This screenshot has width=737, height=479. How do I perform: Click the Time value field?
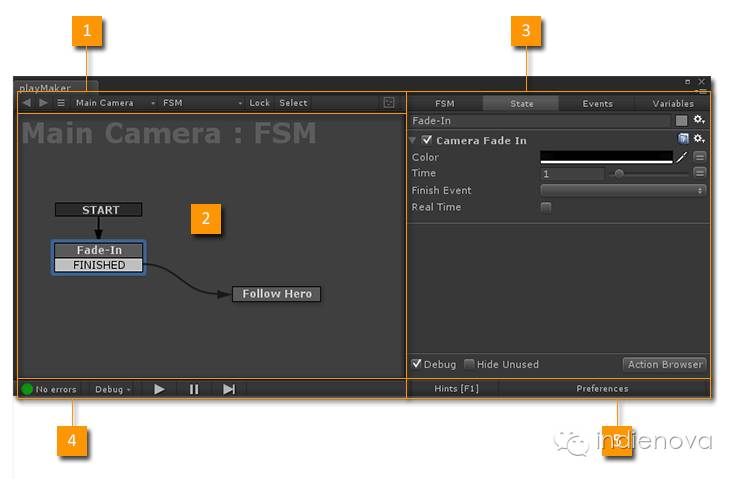[572, 174]
